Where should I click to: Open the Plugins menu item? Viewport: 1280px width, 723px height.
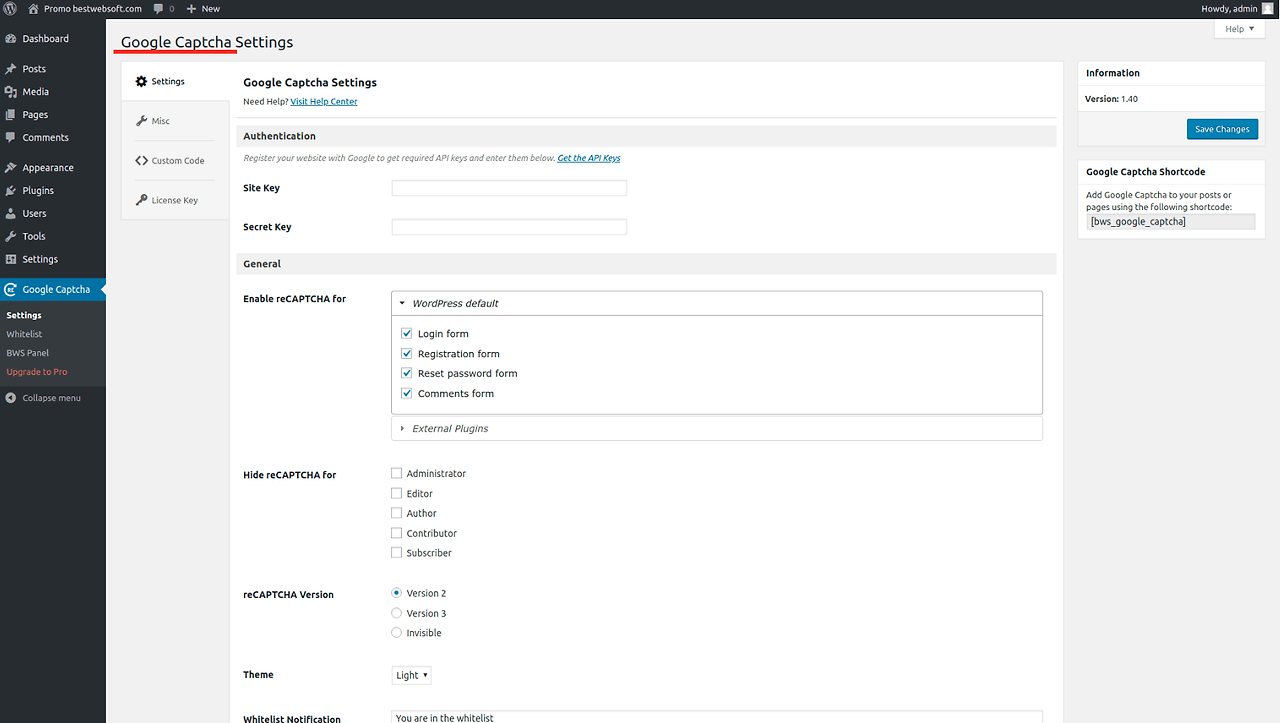click(x=53, y=191)
